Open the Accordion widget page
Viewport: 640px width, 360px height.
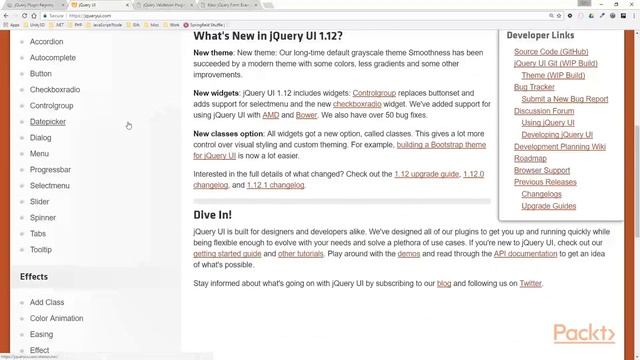tap(47, 42)
